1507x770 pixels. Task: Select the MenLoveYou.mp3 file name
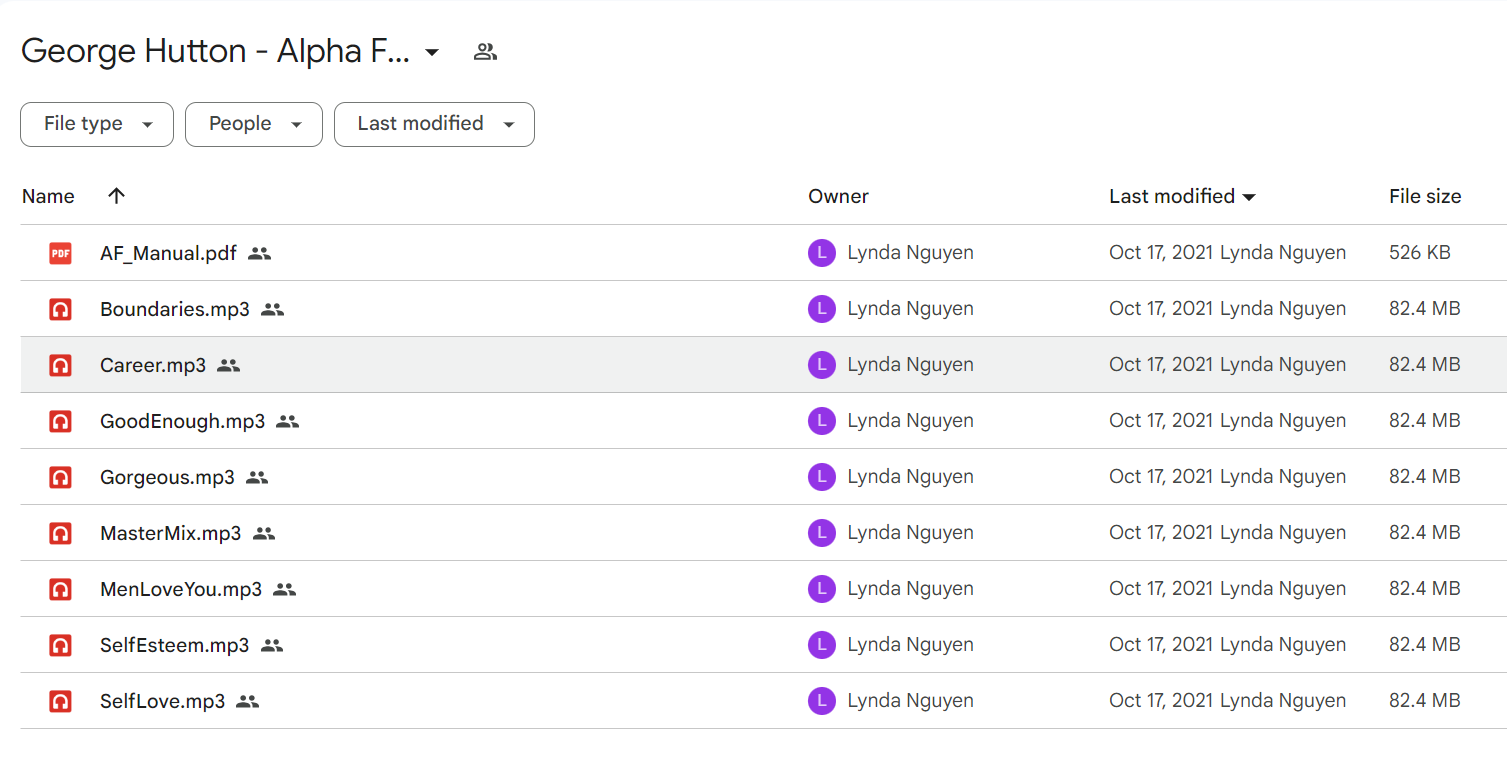181,589
